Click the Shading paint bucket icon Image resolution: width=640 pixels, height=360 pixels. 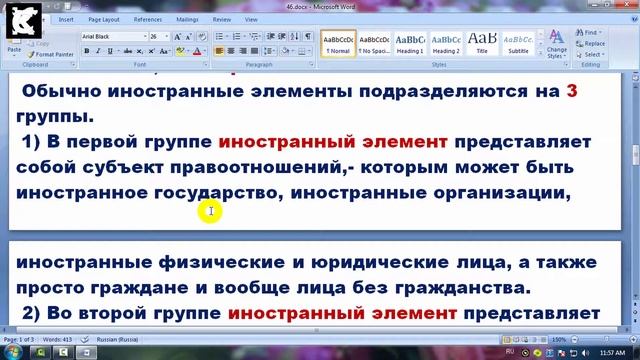285,51
